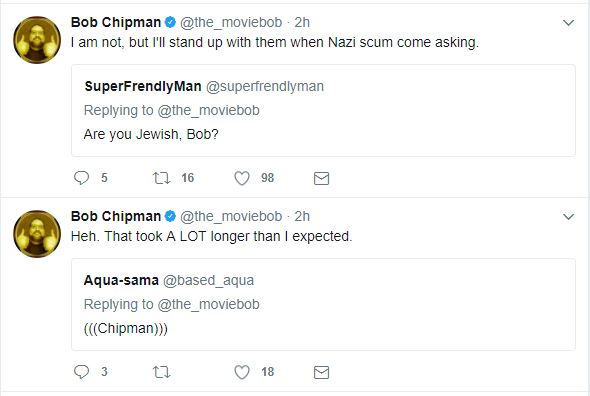Click envelope icon on second tweet
Viewport: 590px width, 396px height.
click(x=321, y=373)
